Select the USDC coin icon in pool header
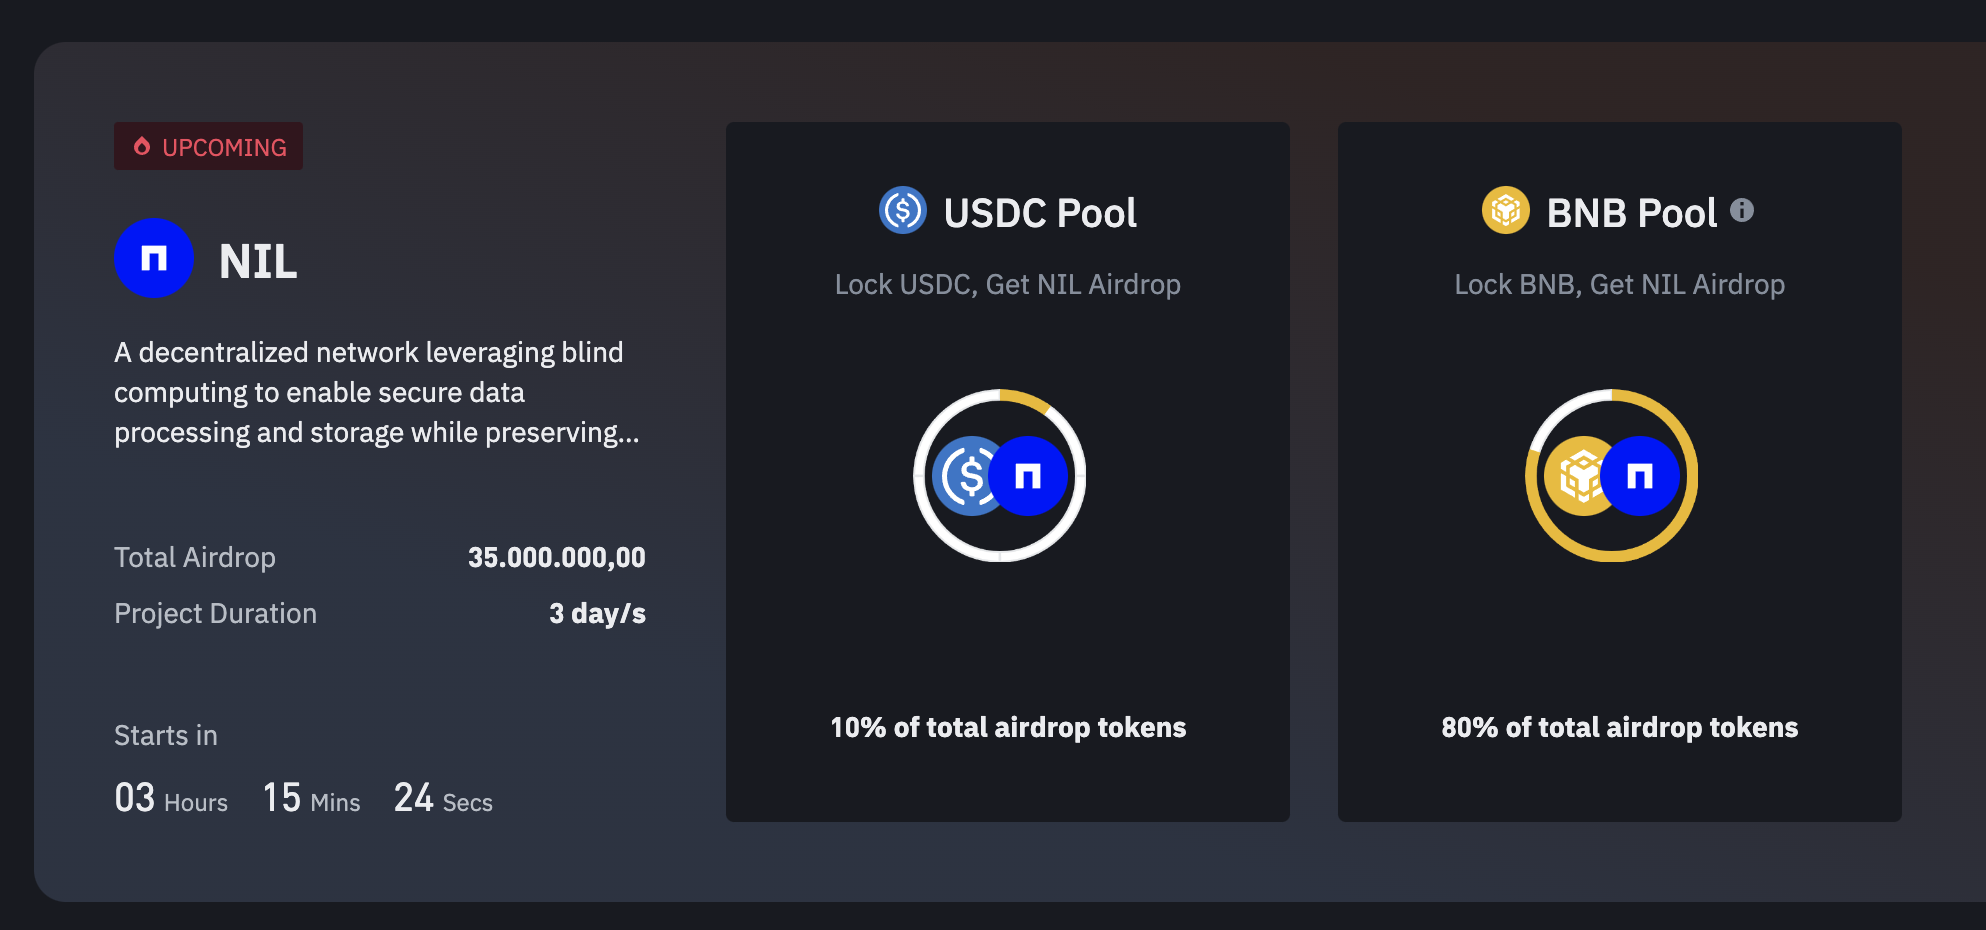 point(903,211)
